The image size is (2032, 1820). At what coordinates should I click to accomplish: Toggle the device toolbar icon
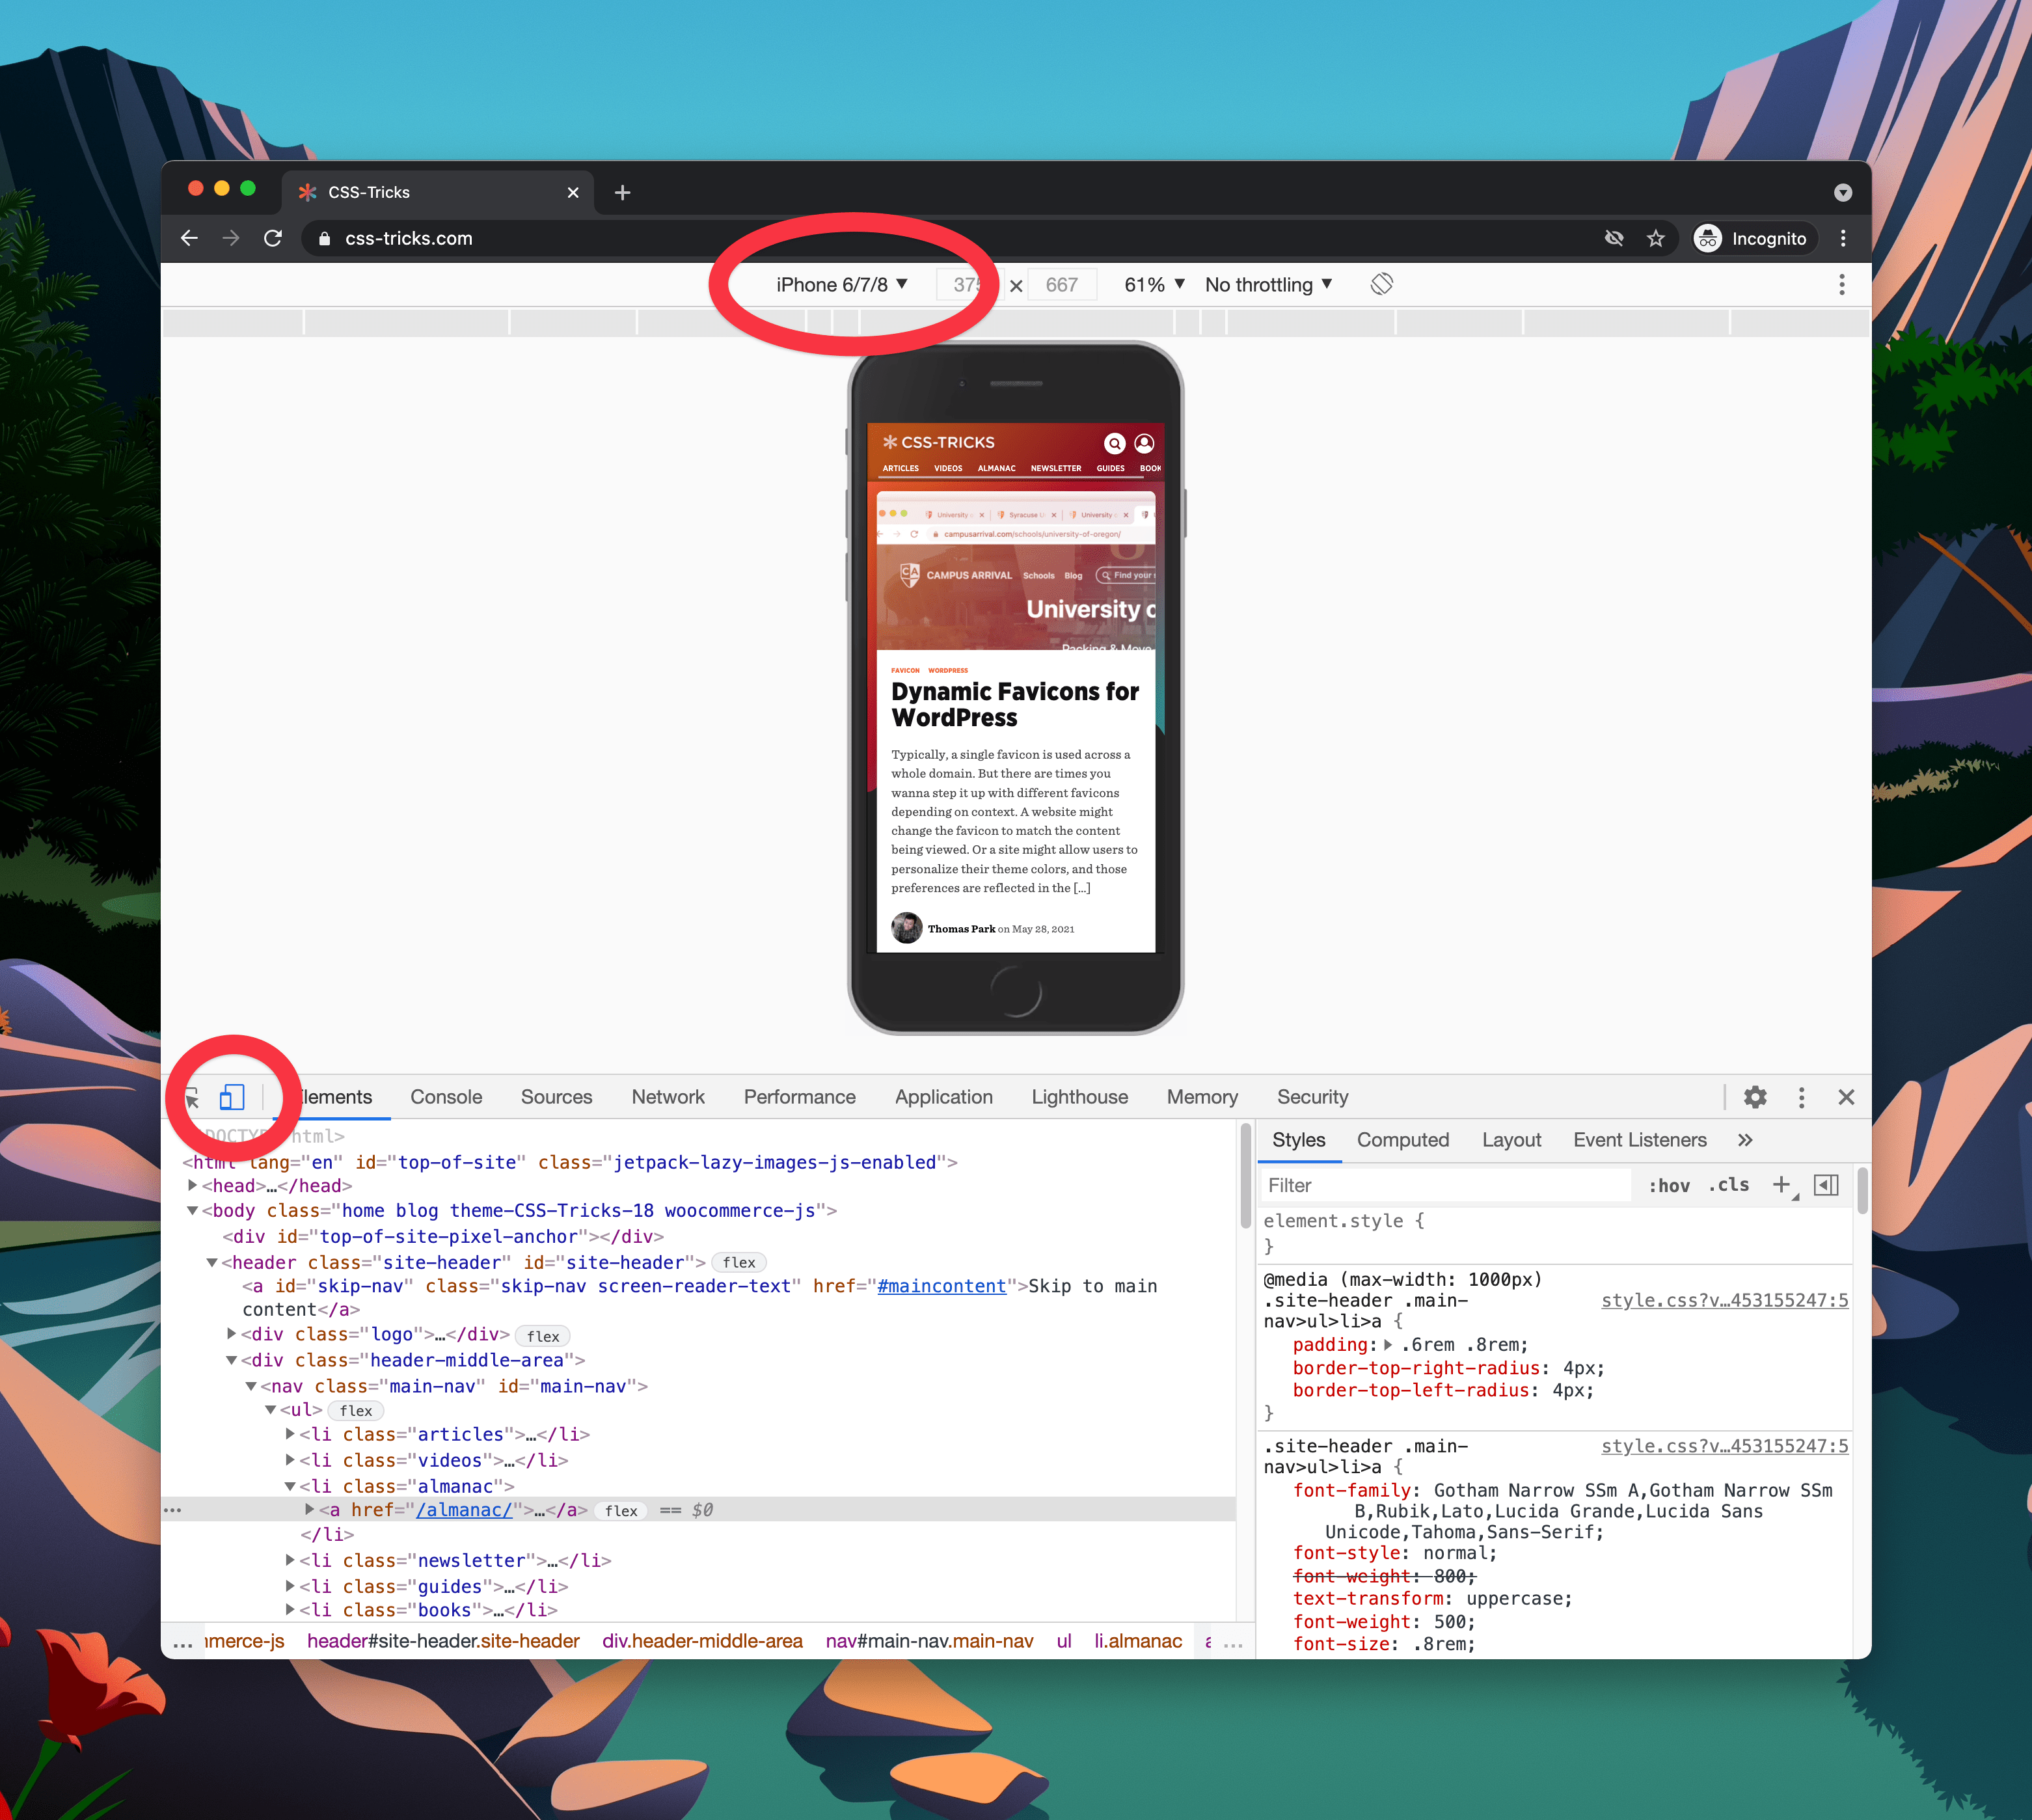(232, 1097)
